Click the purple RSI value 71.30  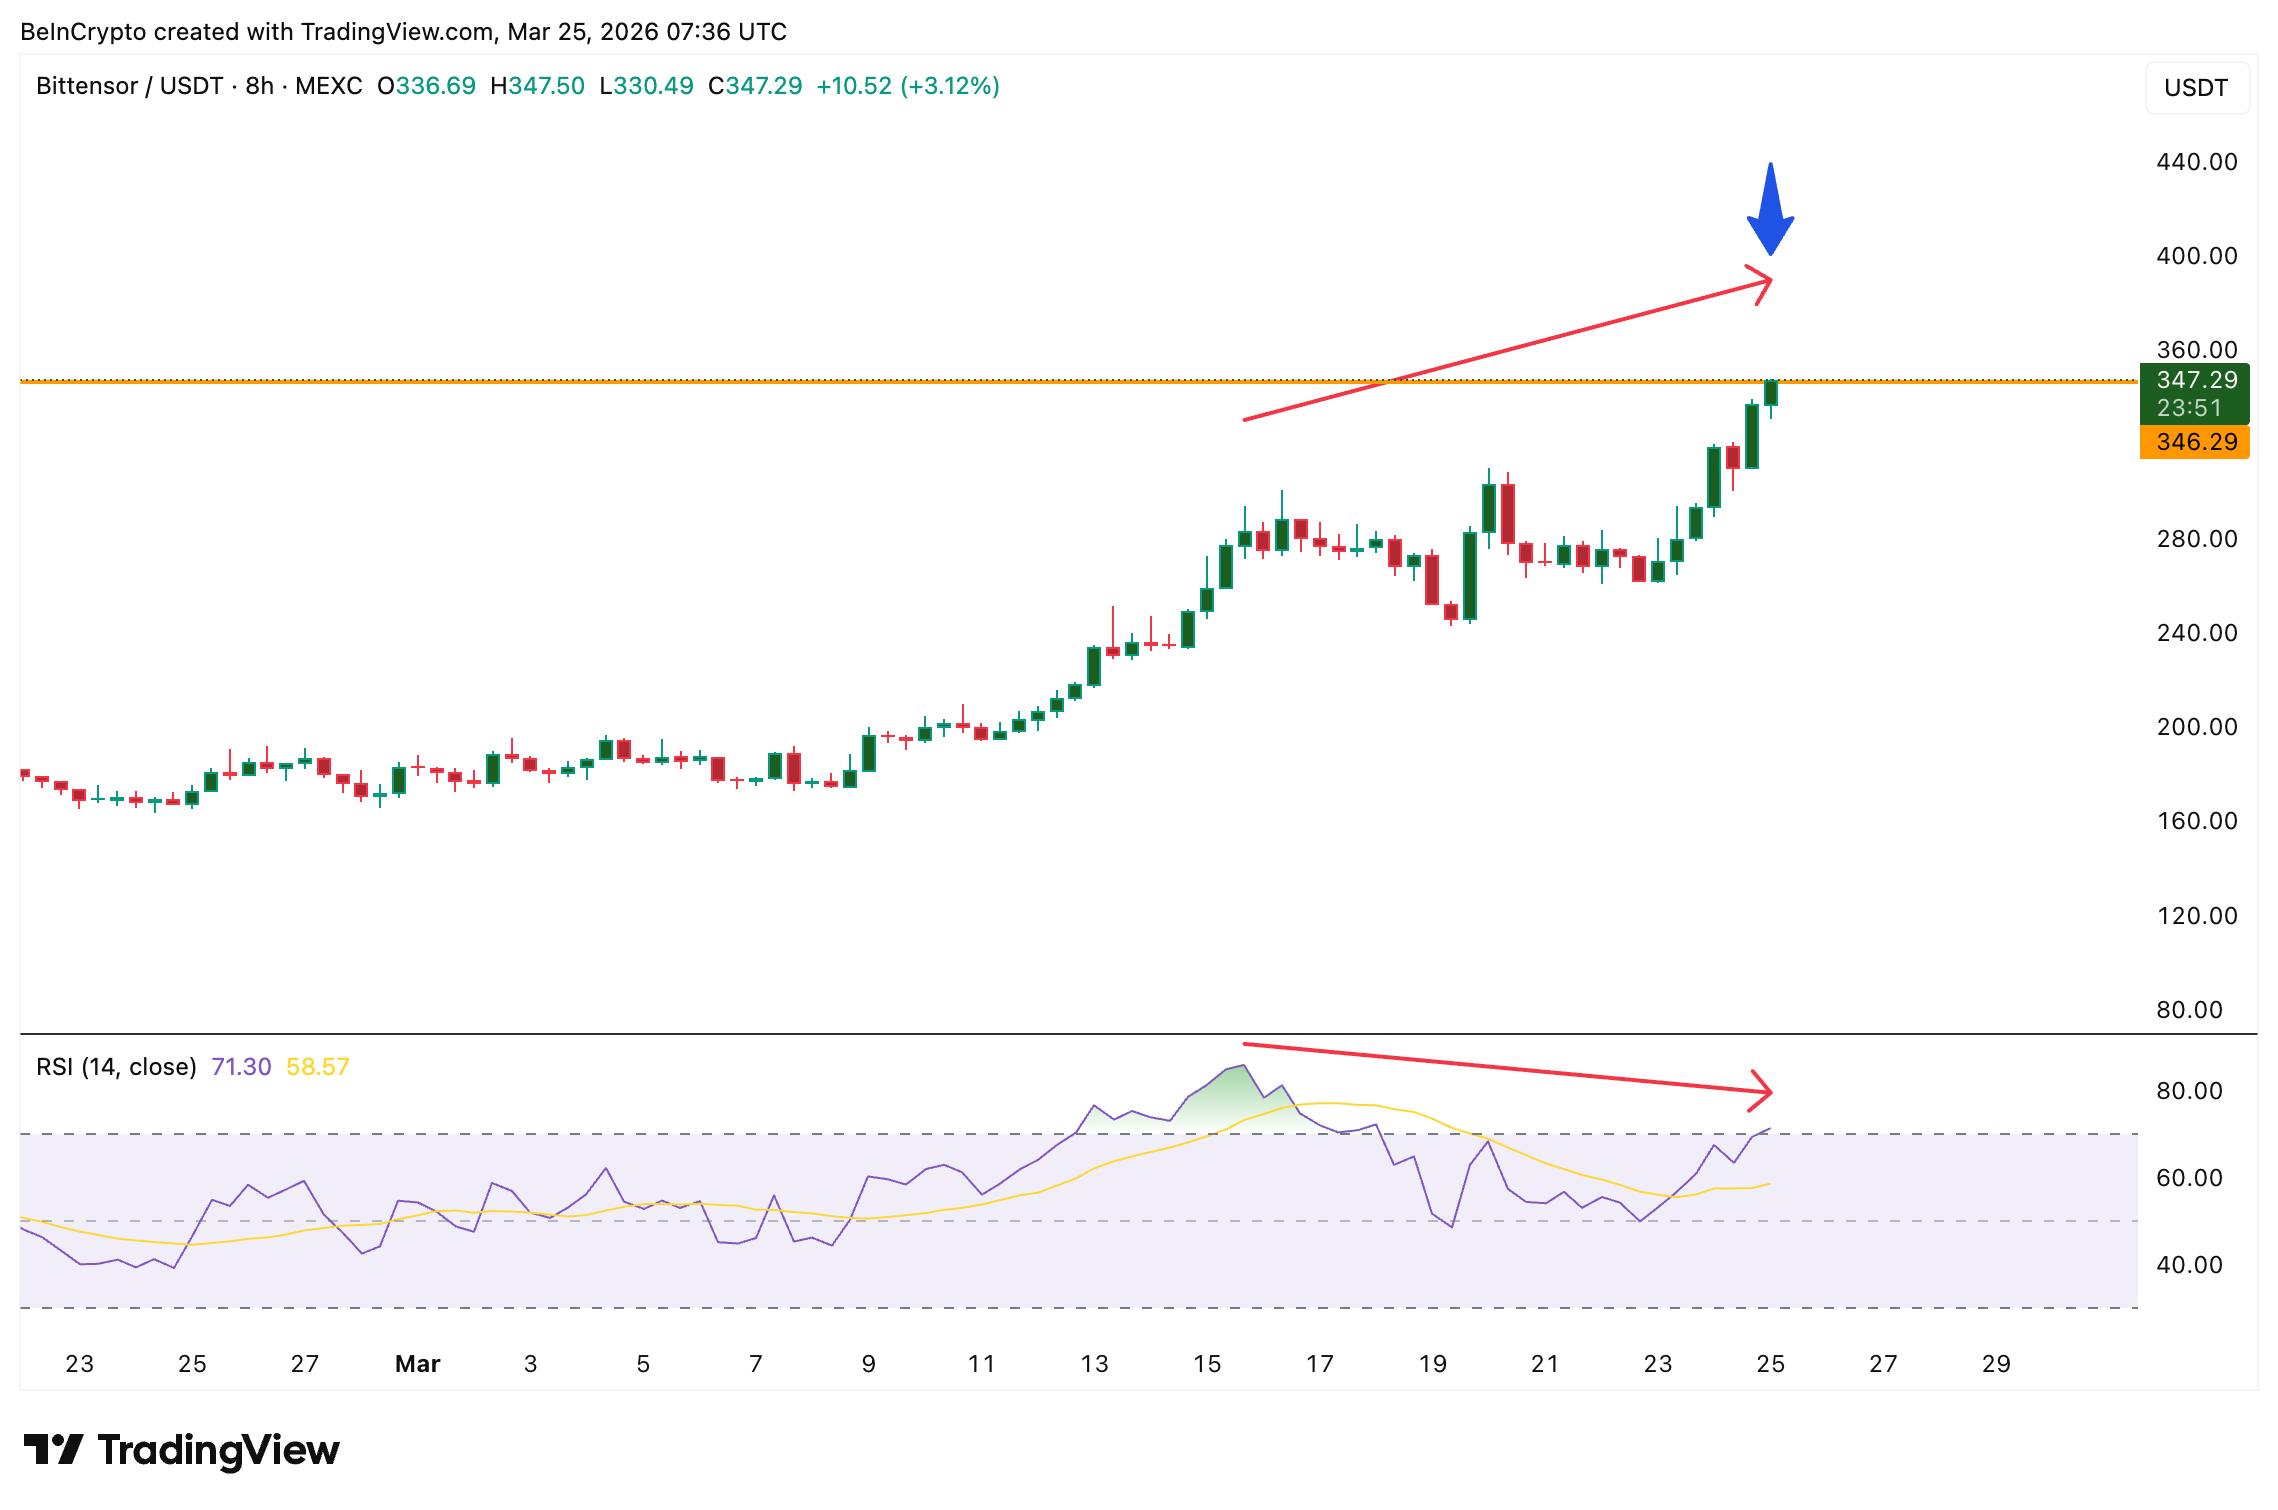click(x=241, y=1067)
